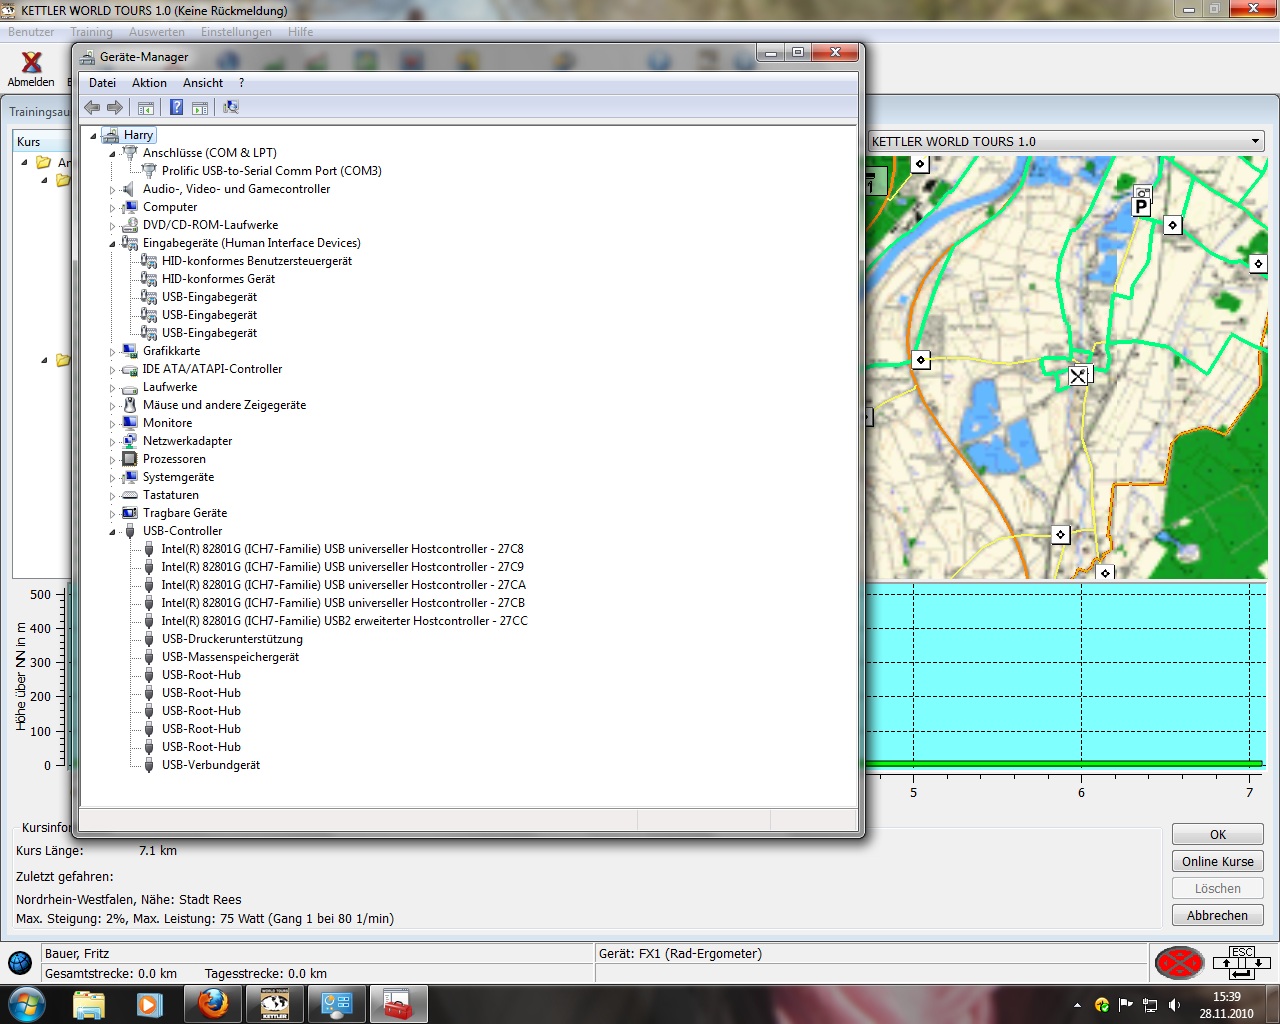Image resolution: width=1280 pixels, height=1024 pixels.
Task: Collapse Anschlüsse (COM & LPT) node
Action: 112,154
